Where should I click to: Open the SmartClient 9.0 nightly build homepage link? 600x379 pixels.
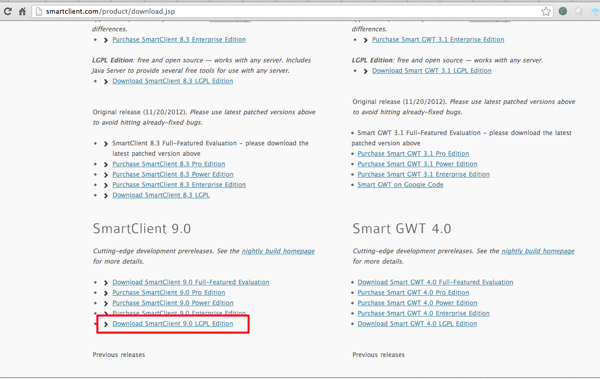click(x=278, y=251)
